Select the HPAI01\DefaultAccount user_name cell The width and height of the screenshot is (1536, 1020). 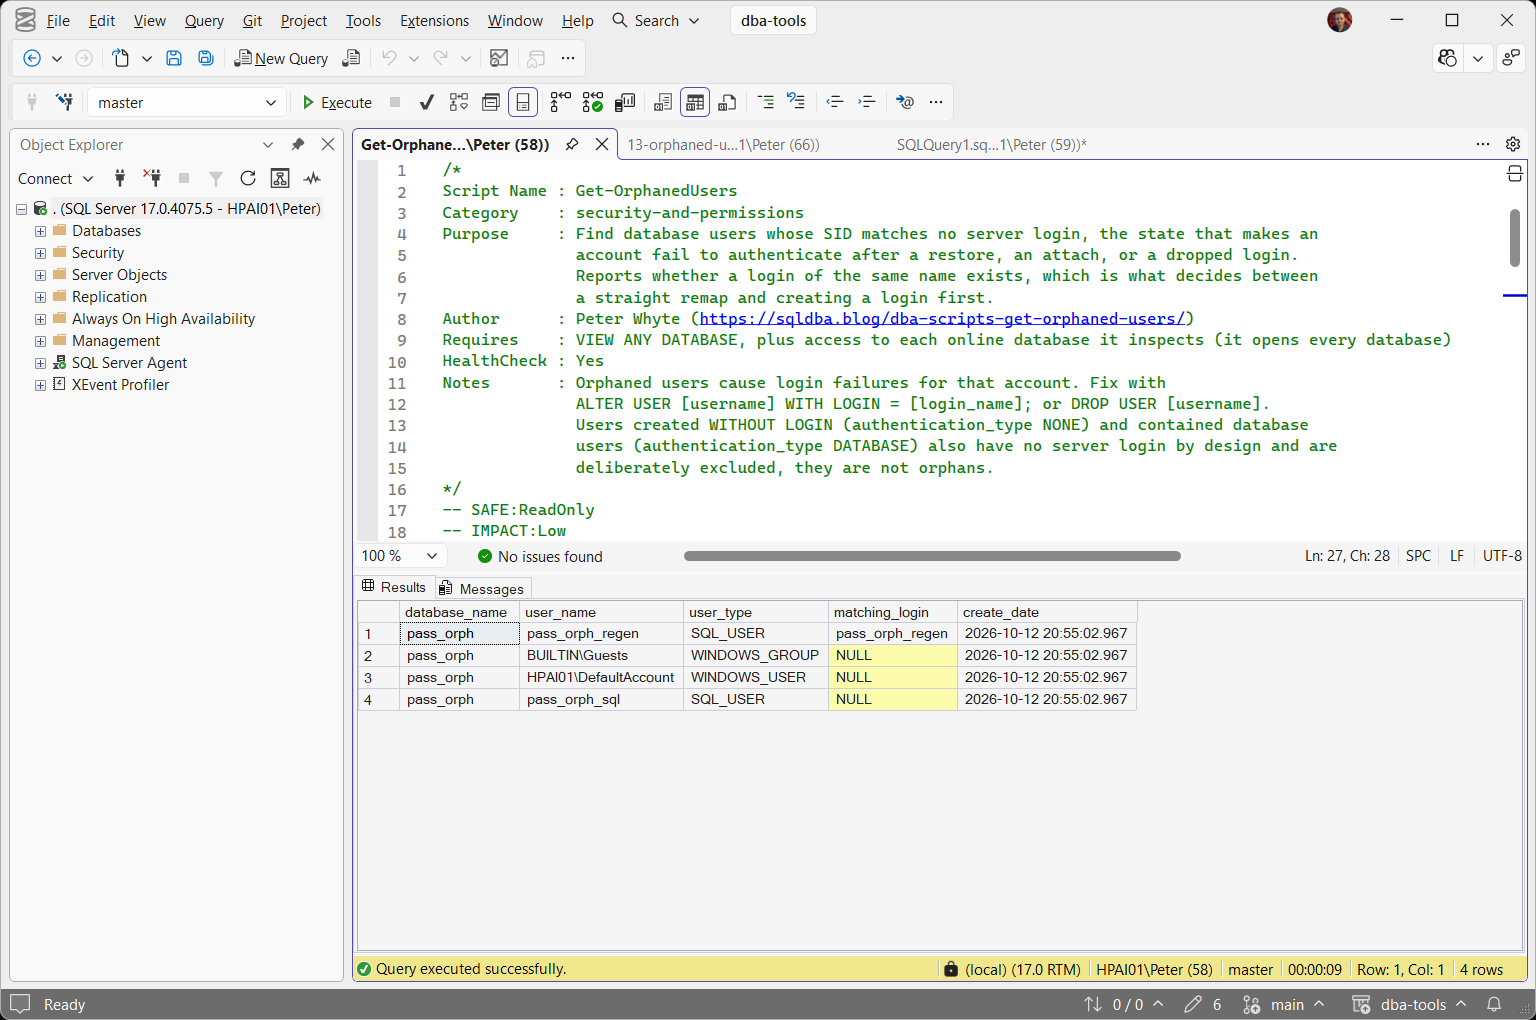point(603,677)
